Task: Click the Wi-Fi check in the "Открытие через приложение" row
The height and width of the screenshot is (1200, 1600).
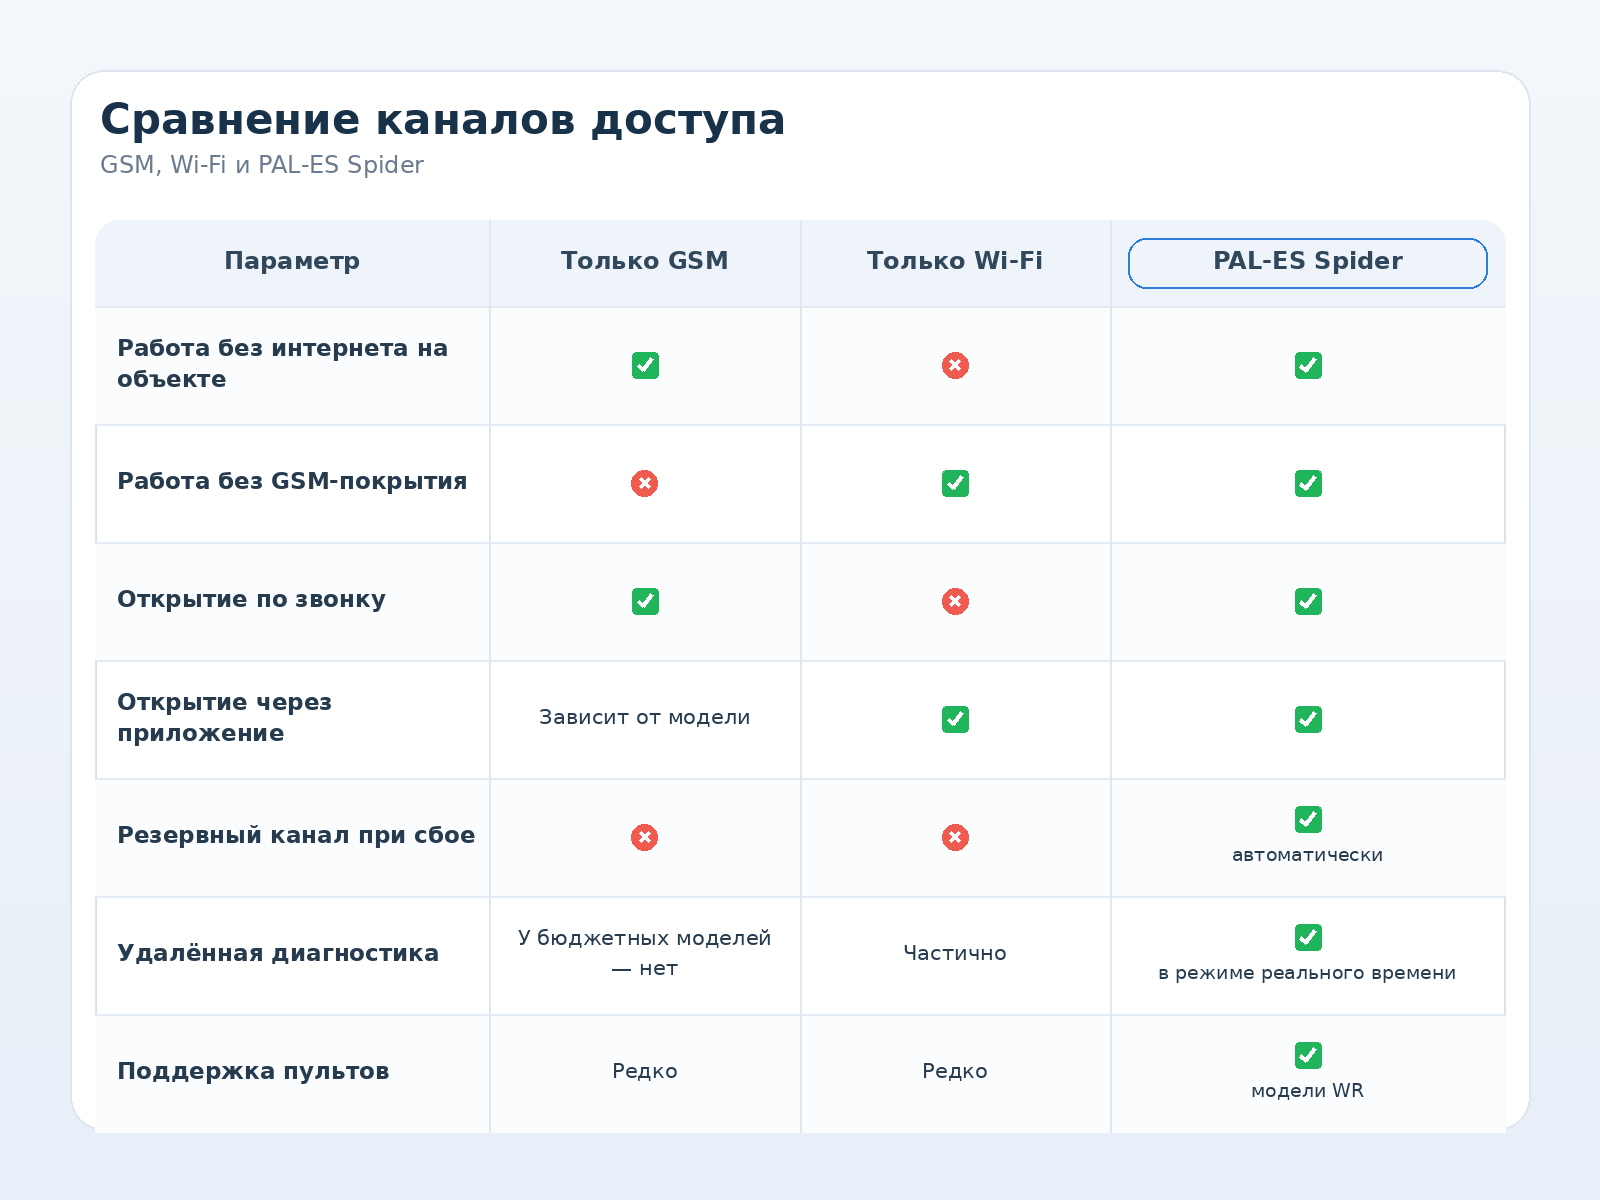Action: coord(955,719)
